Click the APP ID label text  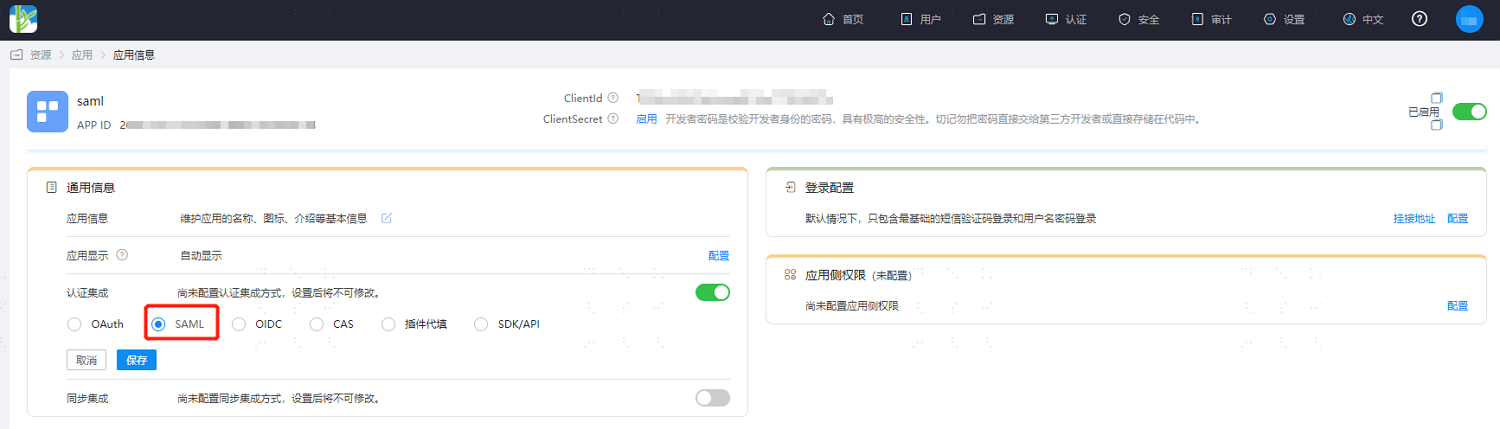(94, 126)
